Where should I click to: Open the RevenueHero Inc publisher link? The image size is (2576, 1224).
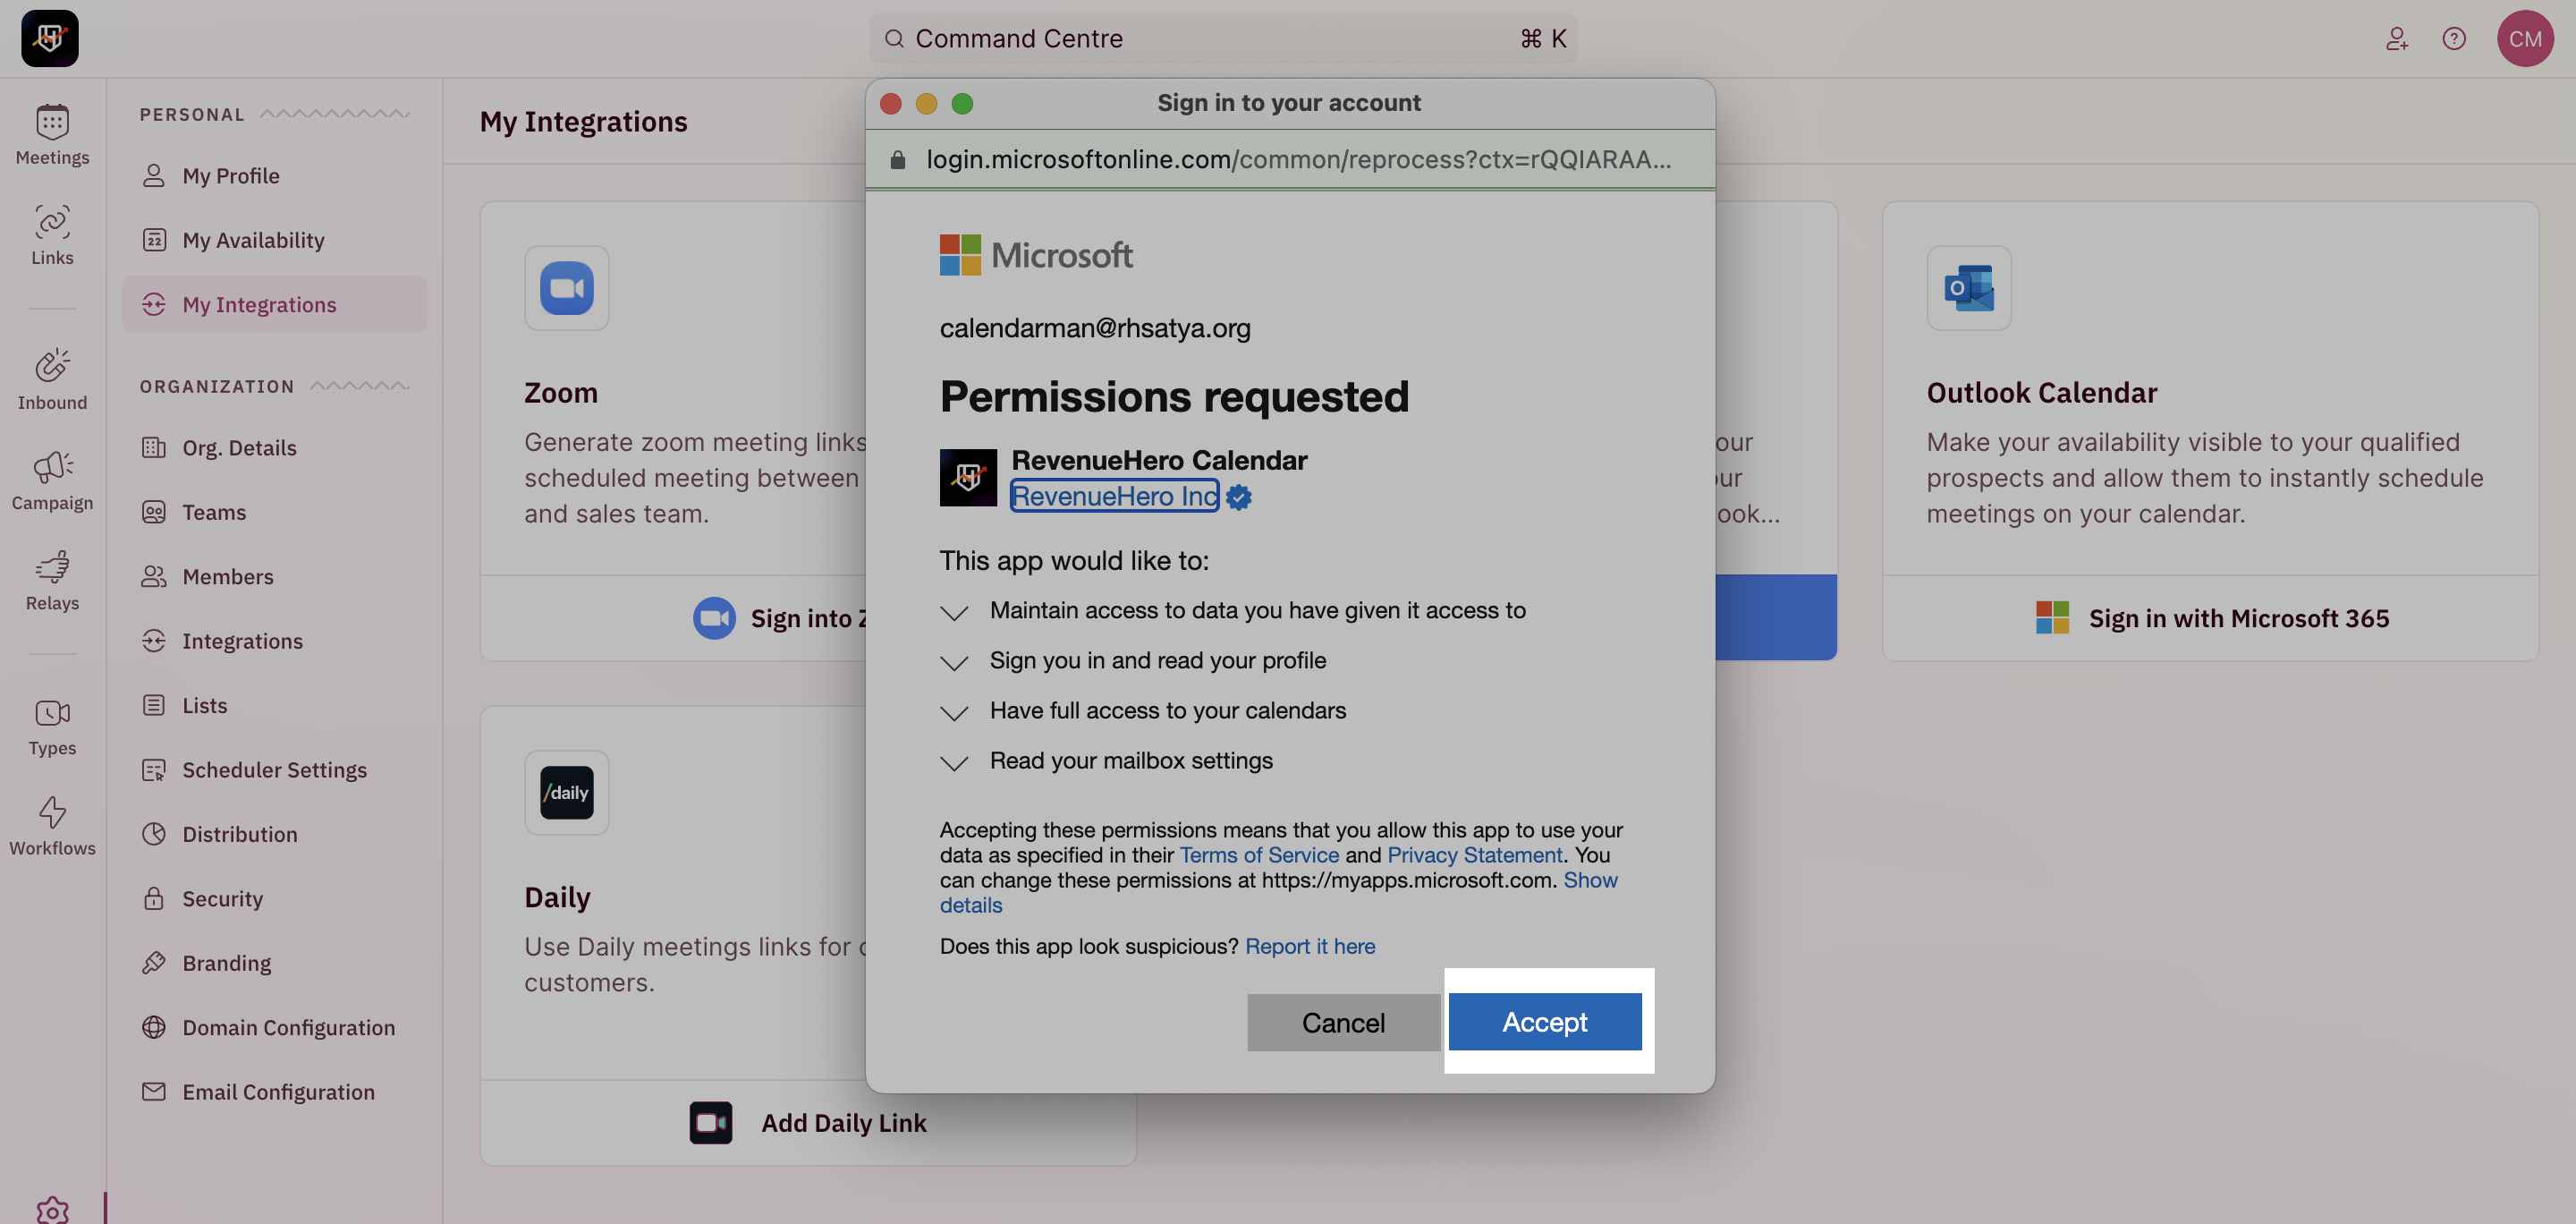coord(1114,496)
